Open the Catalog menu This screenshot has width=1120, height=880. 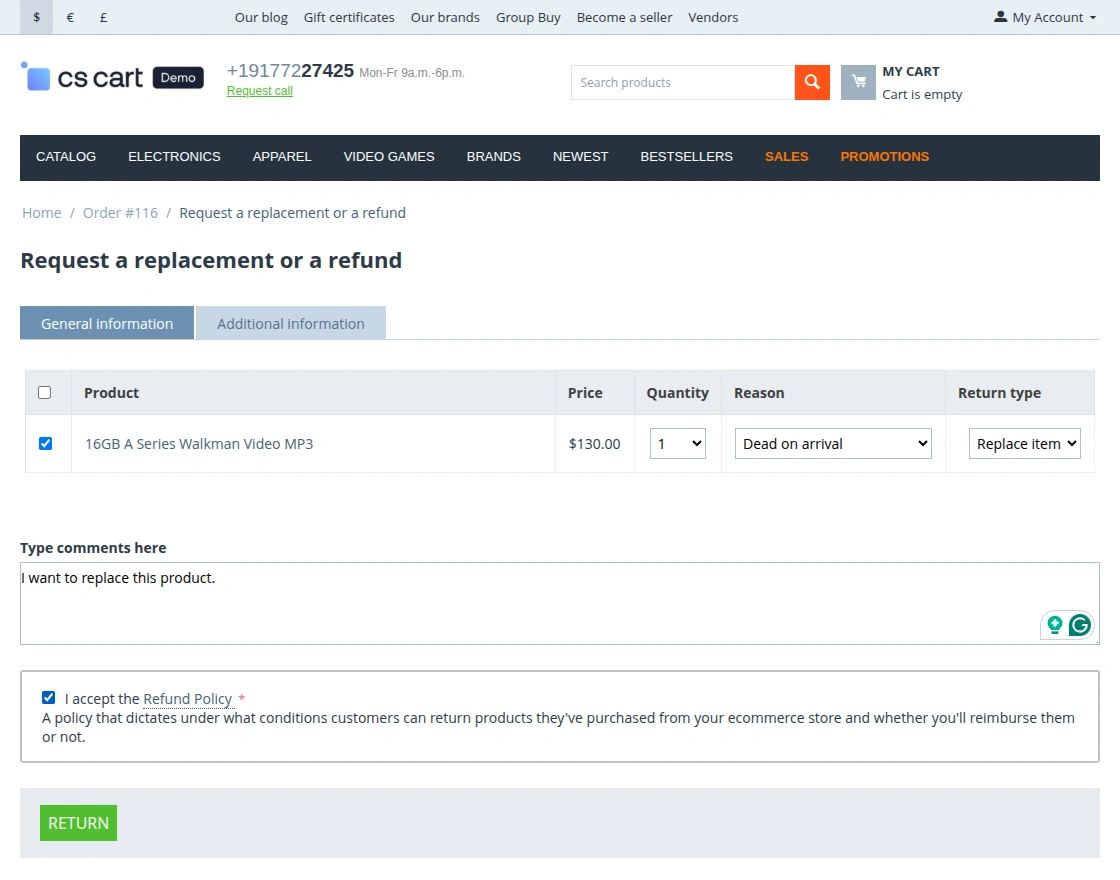(x=66, y=156)
